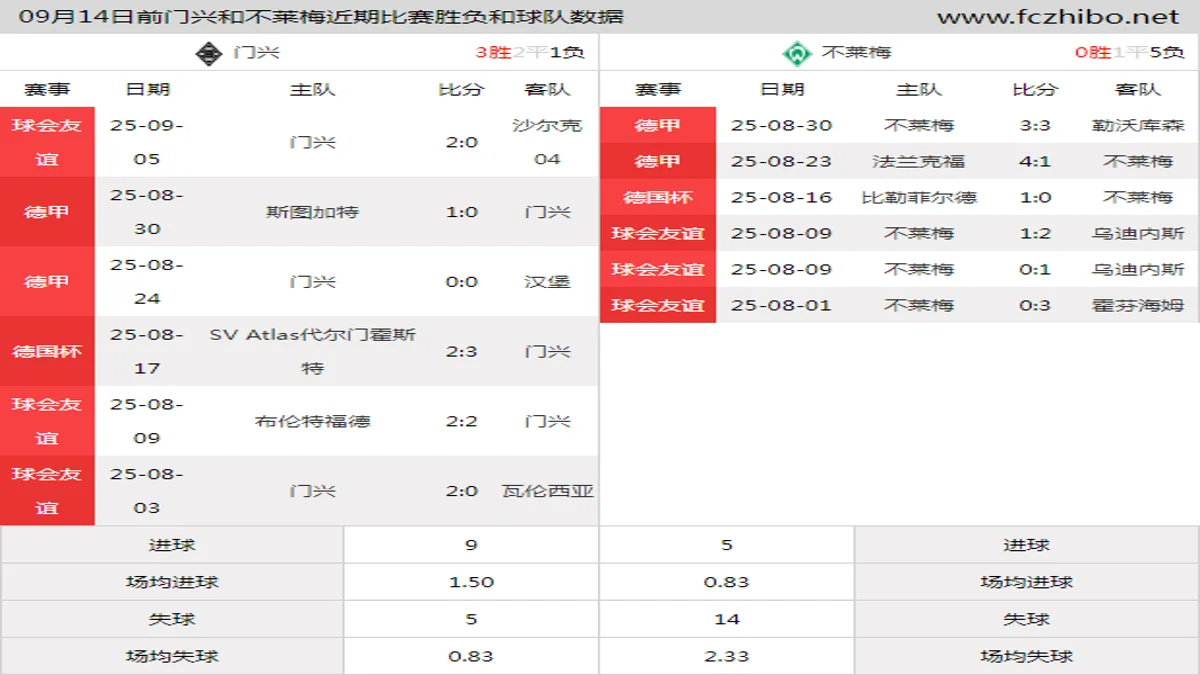
Task: Click score 2:3 in SV Atlas row
Action: click(x=462, y=352)
